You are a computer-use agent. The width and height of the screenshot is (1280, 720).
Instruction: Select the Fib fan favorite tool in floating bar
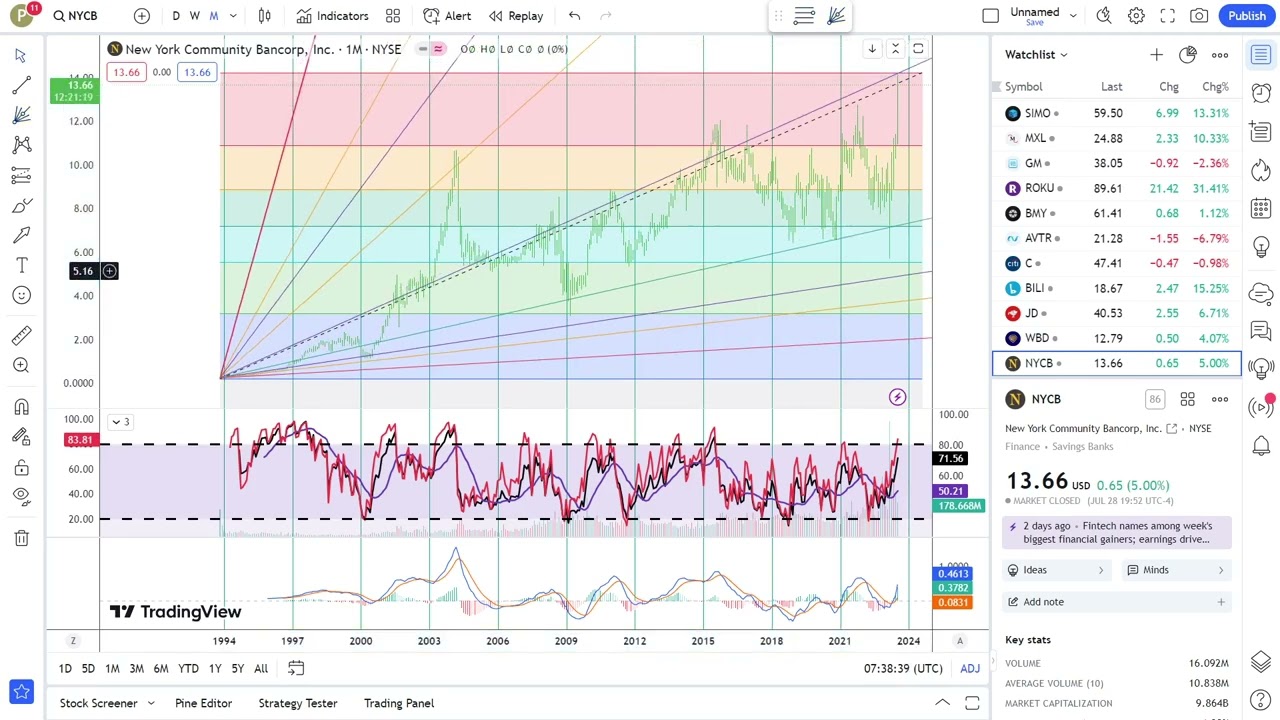837,16
